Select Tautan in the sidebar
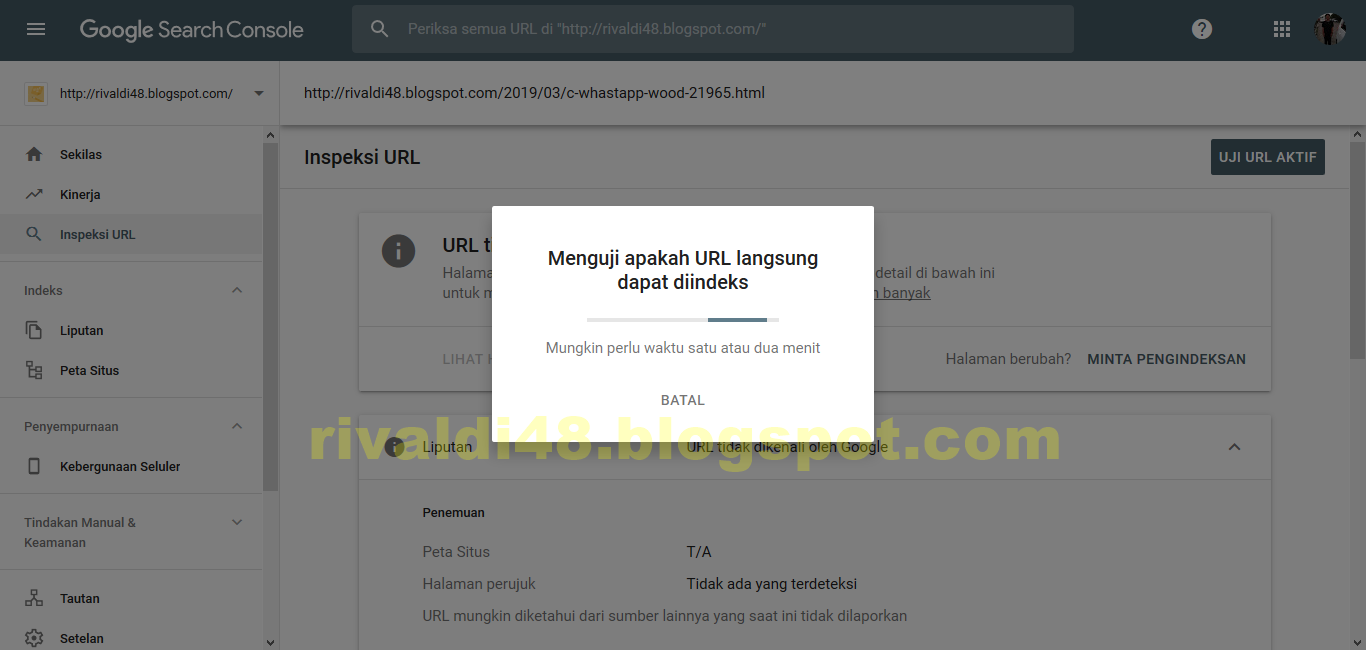1366x650 pixels. [x=81, y=598]
